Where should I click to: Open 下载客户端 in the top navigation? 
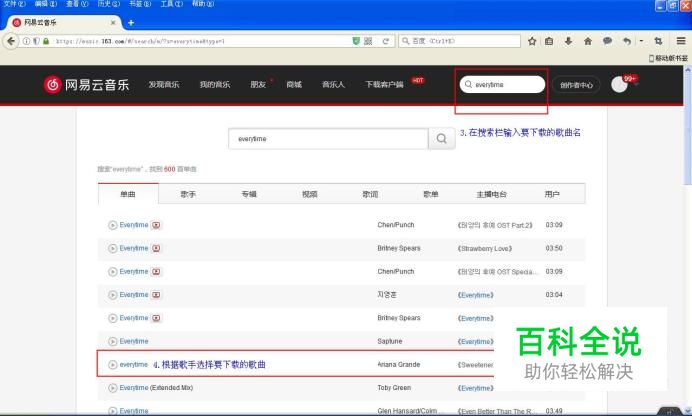point(384,84)
